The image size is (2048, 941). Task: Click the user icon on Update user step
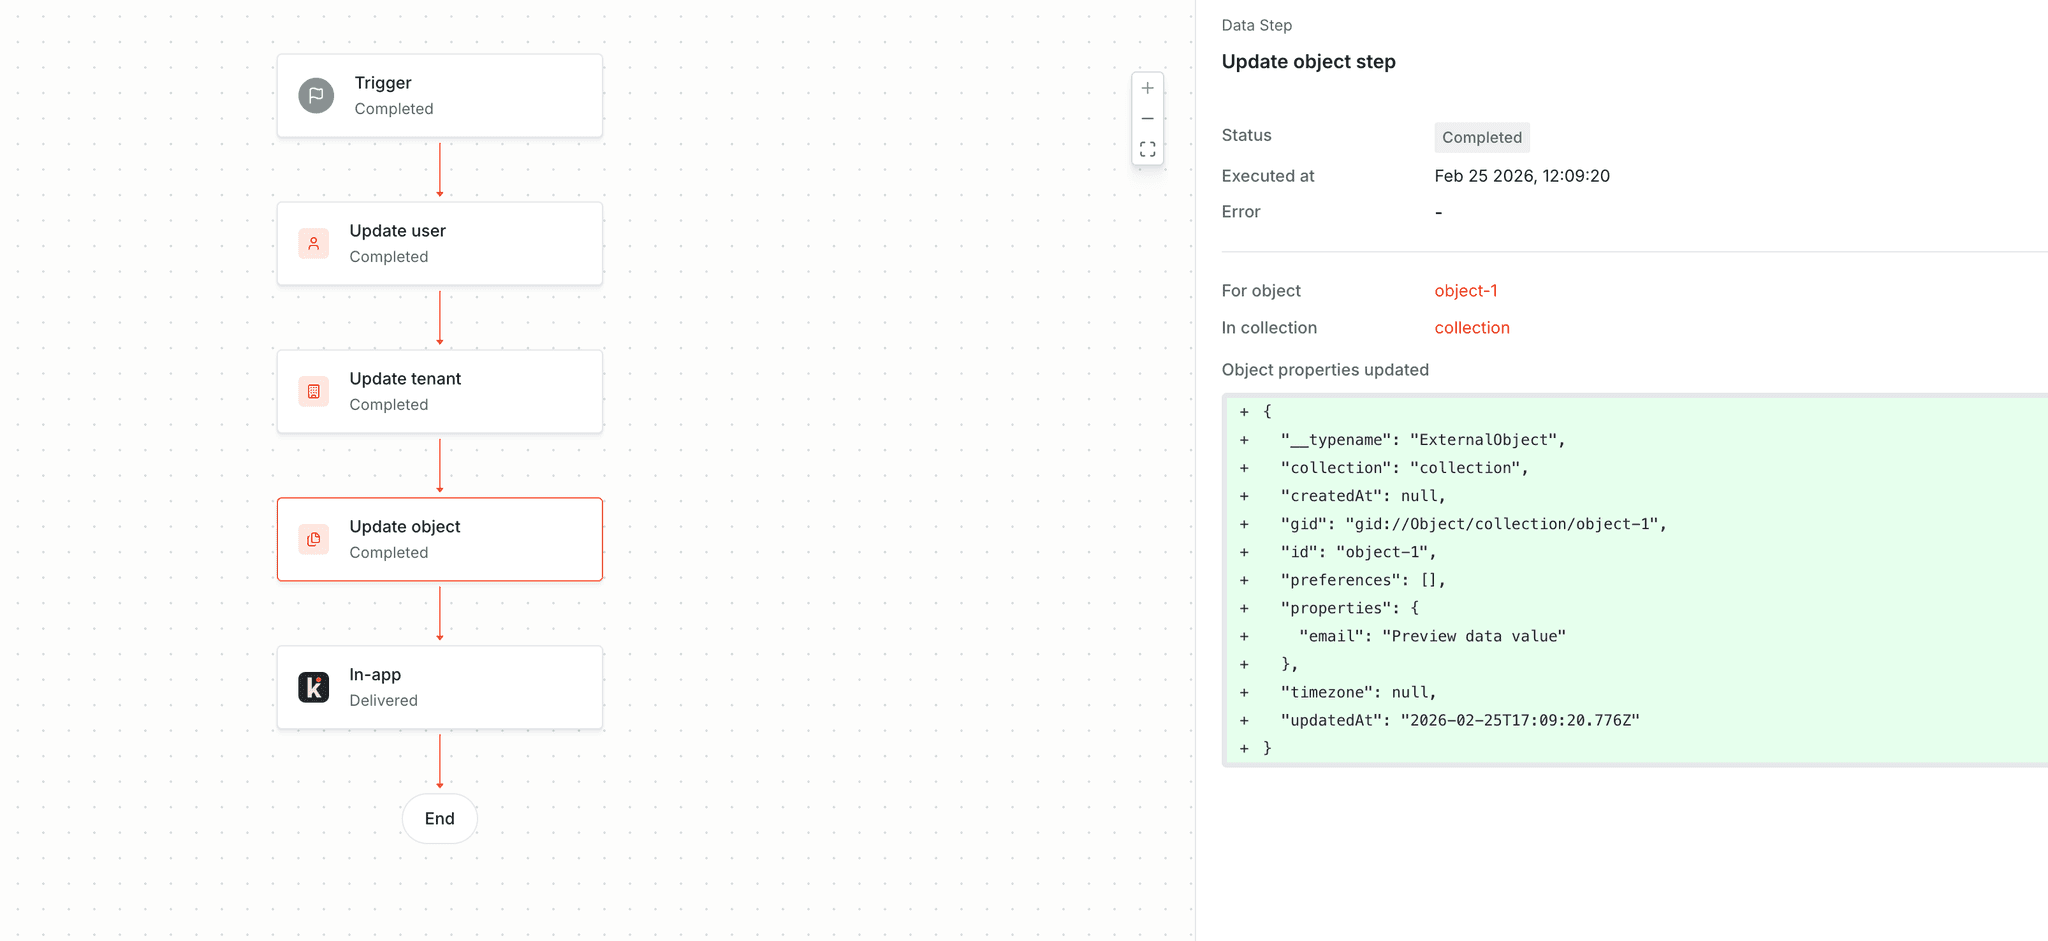pyautogui.click(x=315, y=243)
